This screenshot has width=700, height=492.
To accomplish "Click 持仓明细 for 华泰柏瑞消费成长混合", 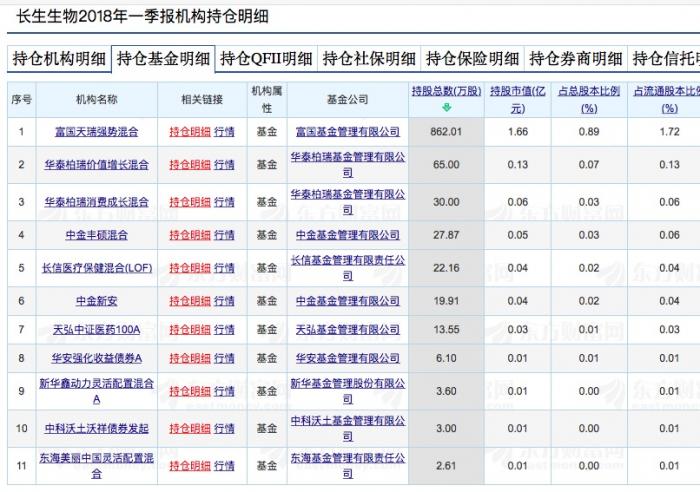I will click(x=190, y=202).
